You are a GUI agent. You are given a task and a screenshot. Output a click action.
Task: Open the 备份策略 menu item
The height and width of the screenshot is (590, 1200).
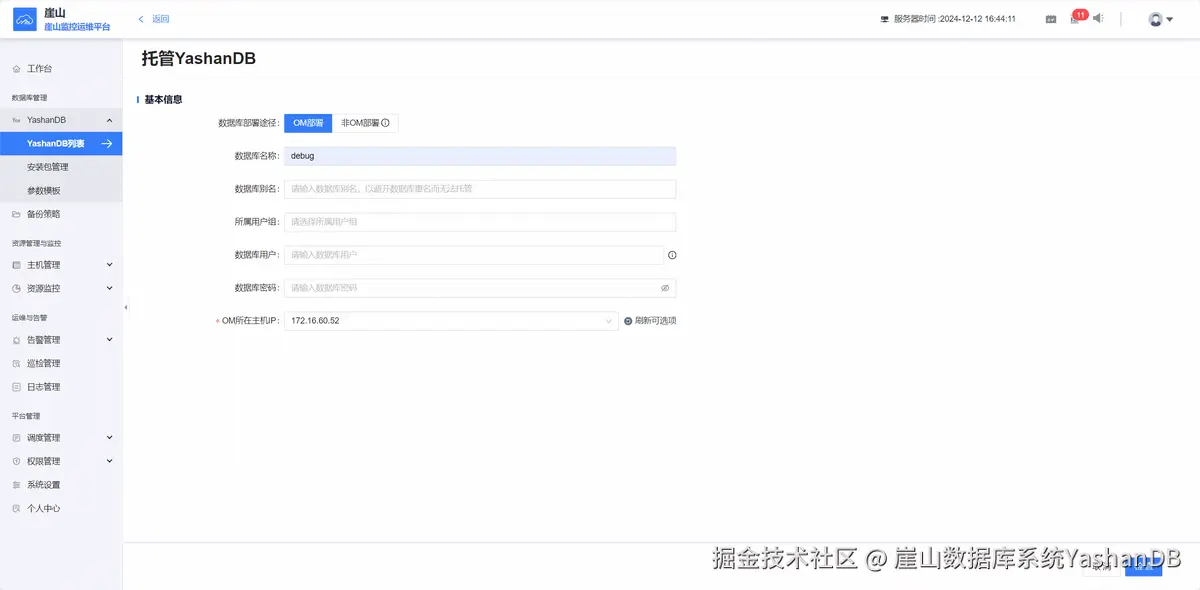coord(61,214)
